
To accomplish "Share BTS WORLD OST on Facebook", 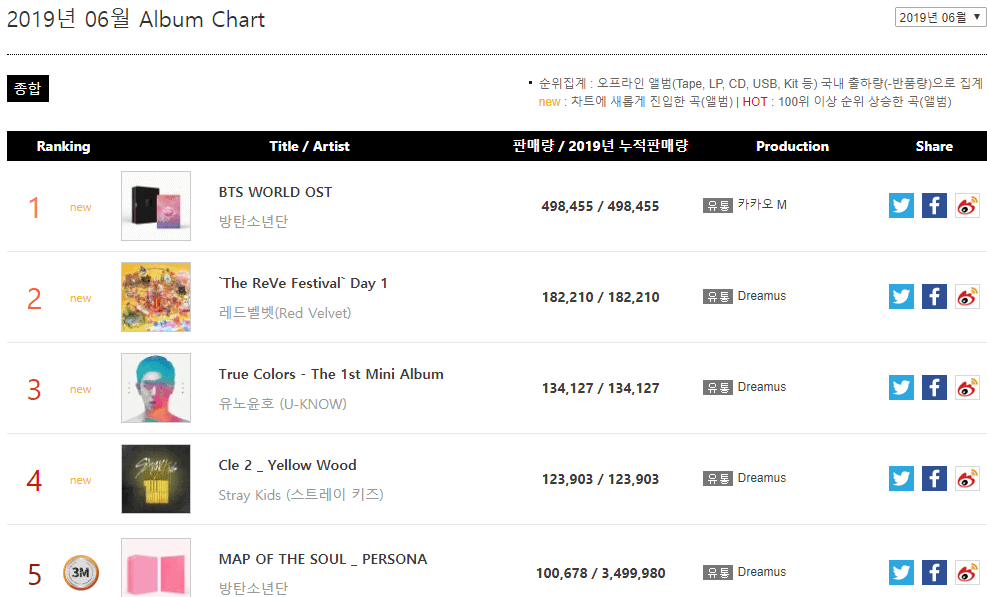I will 934,205.
